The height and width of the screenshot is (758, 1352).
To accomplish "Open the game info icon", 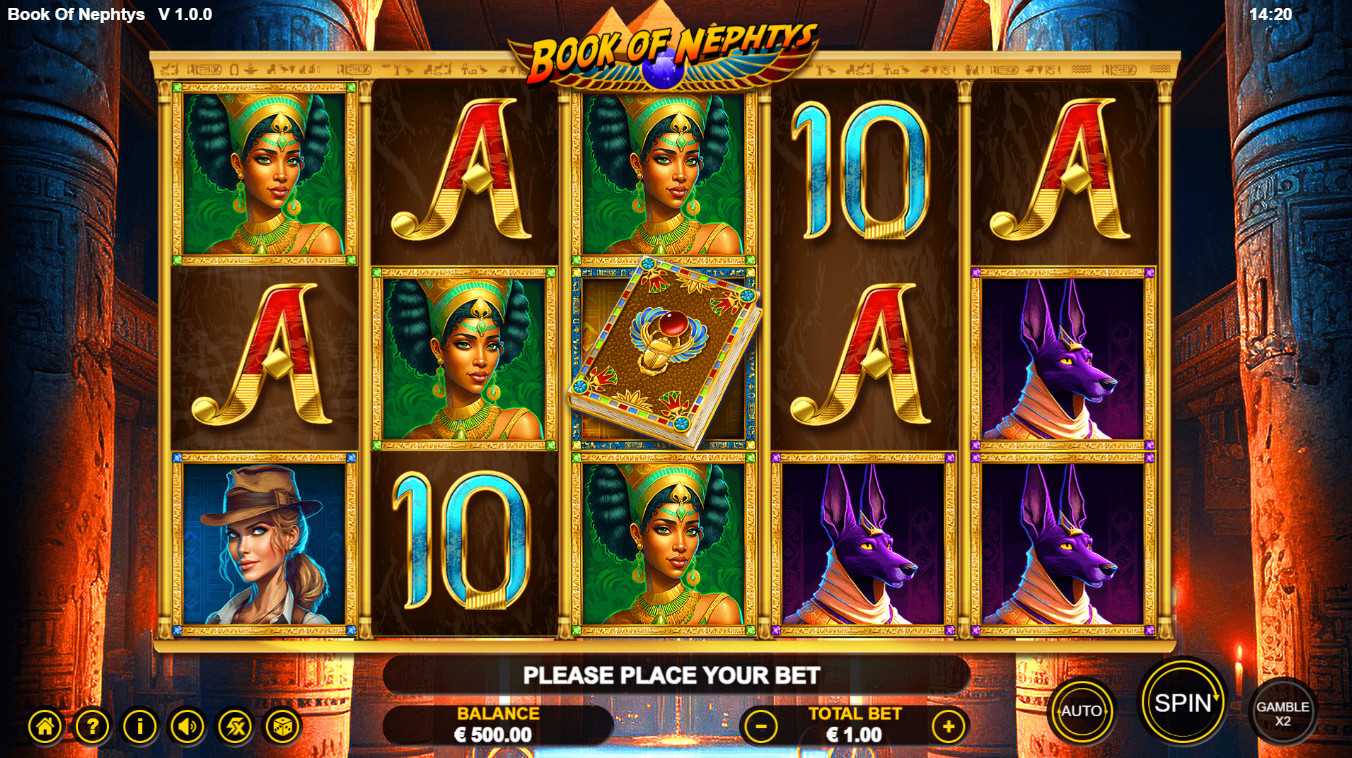I will tap(140, 726).
